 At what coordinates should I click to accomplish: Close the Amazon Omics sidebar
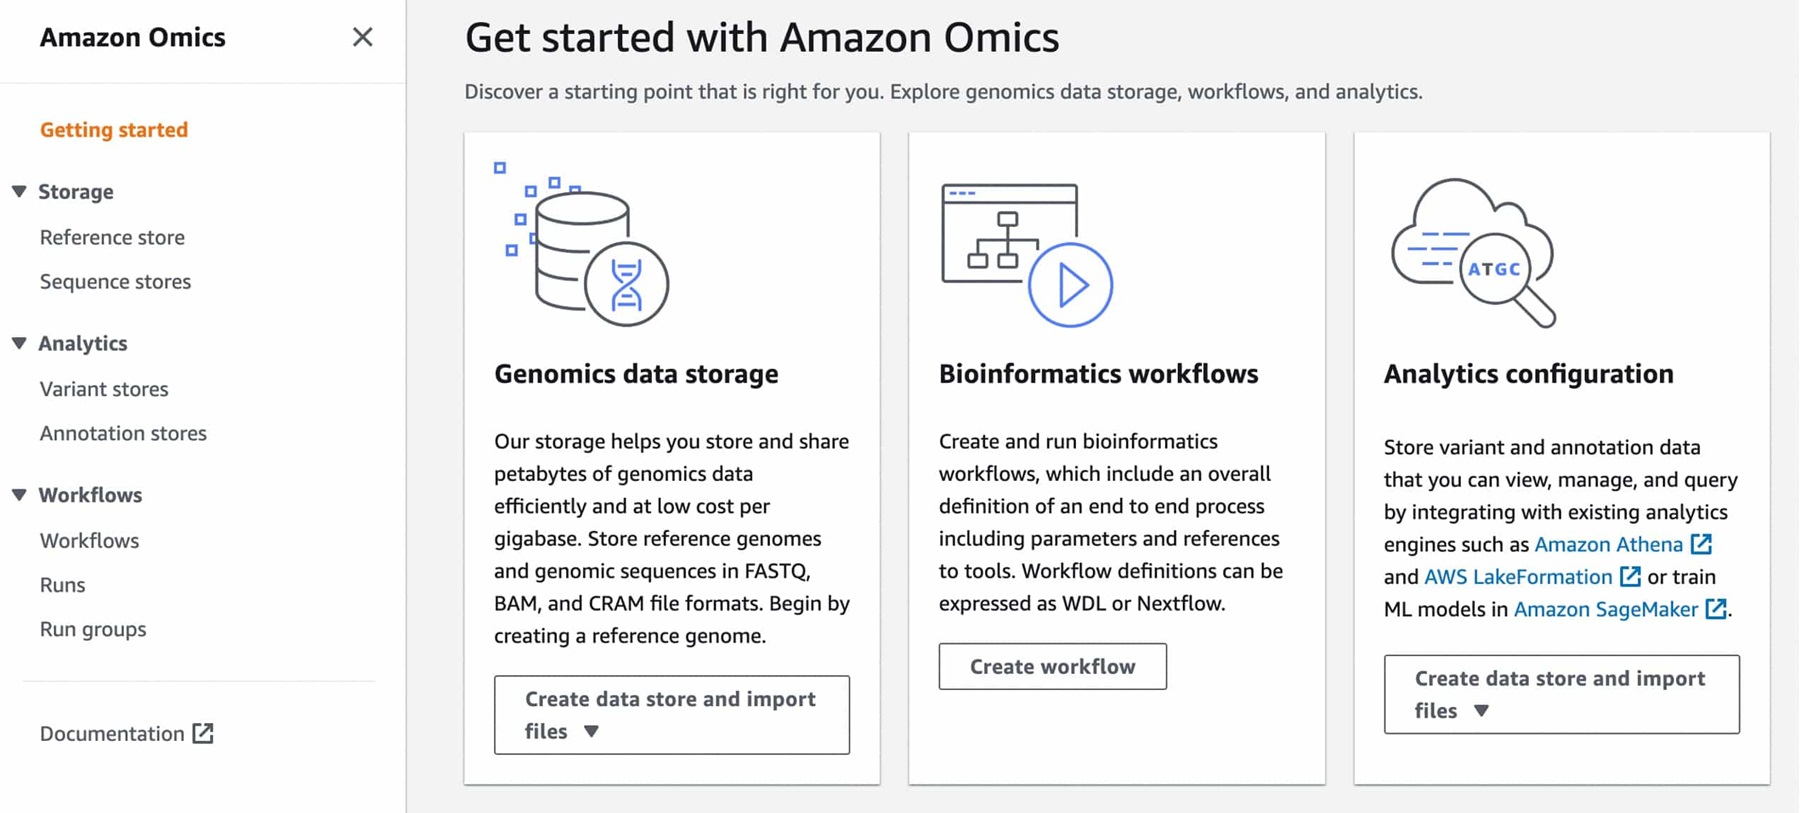pyautogui.click(x=362, y=36)
